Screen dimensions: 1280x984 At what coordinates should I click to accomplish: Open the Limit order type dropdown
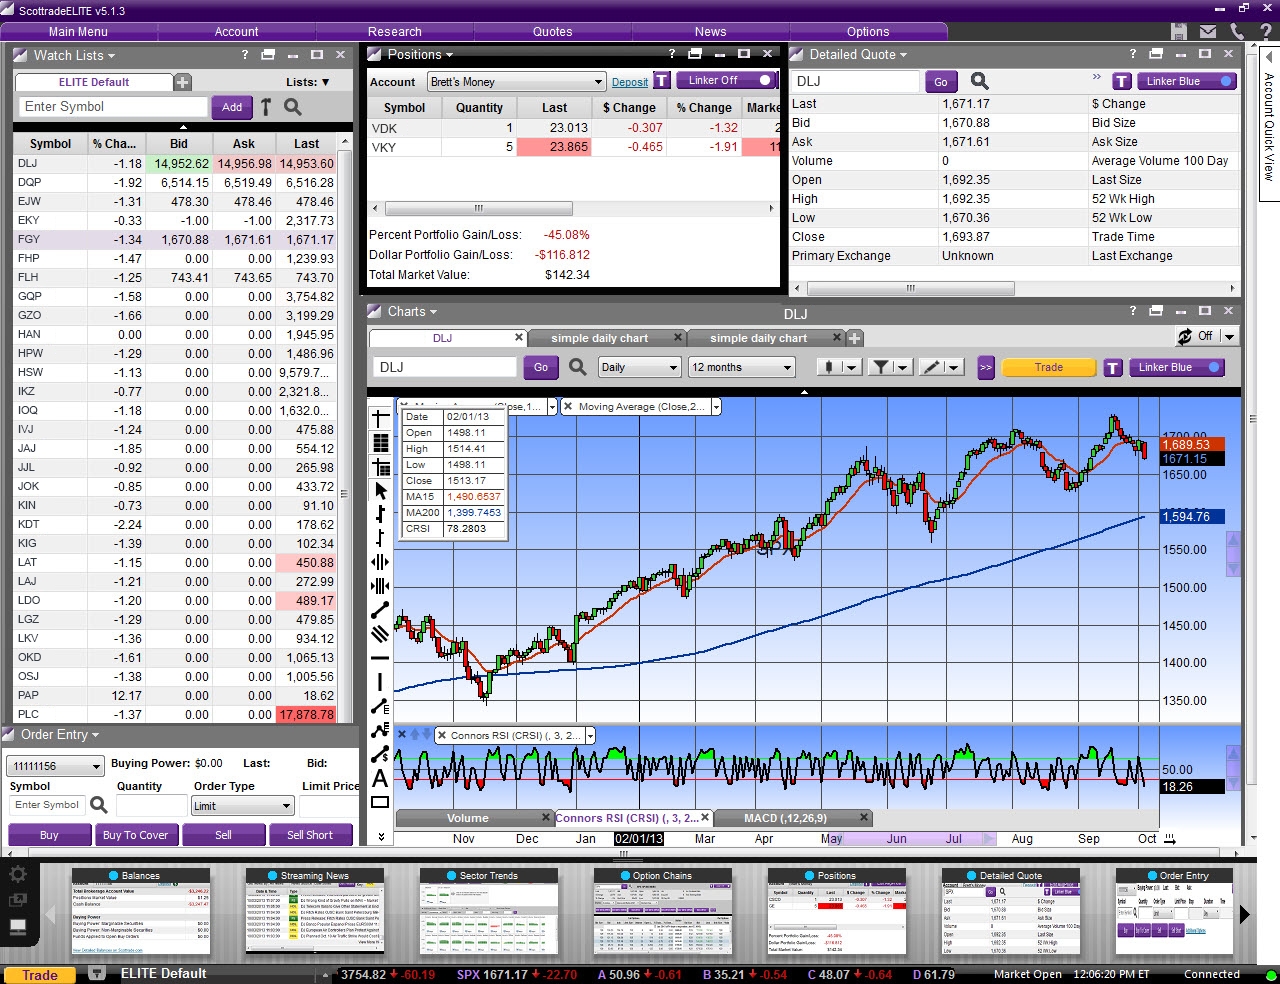[x=242, y=806]
